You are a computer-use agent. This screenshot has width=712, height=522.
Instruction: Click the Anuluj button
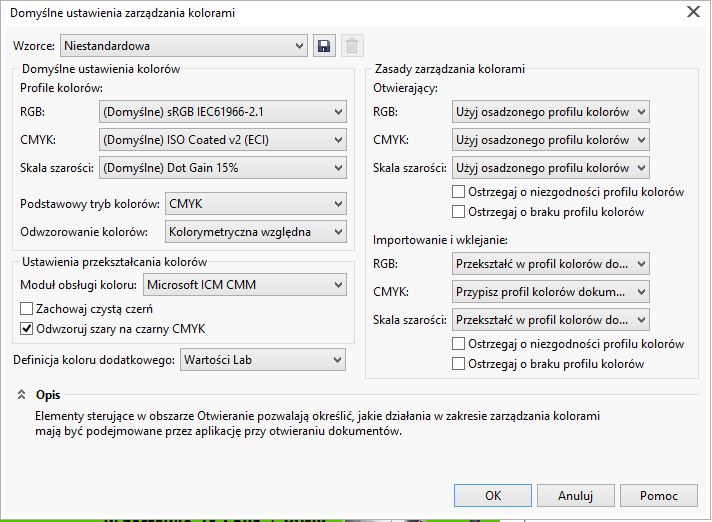[576, 495]
